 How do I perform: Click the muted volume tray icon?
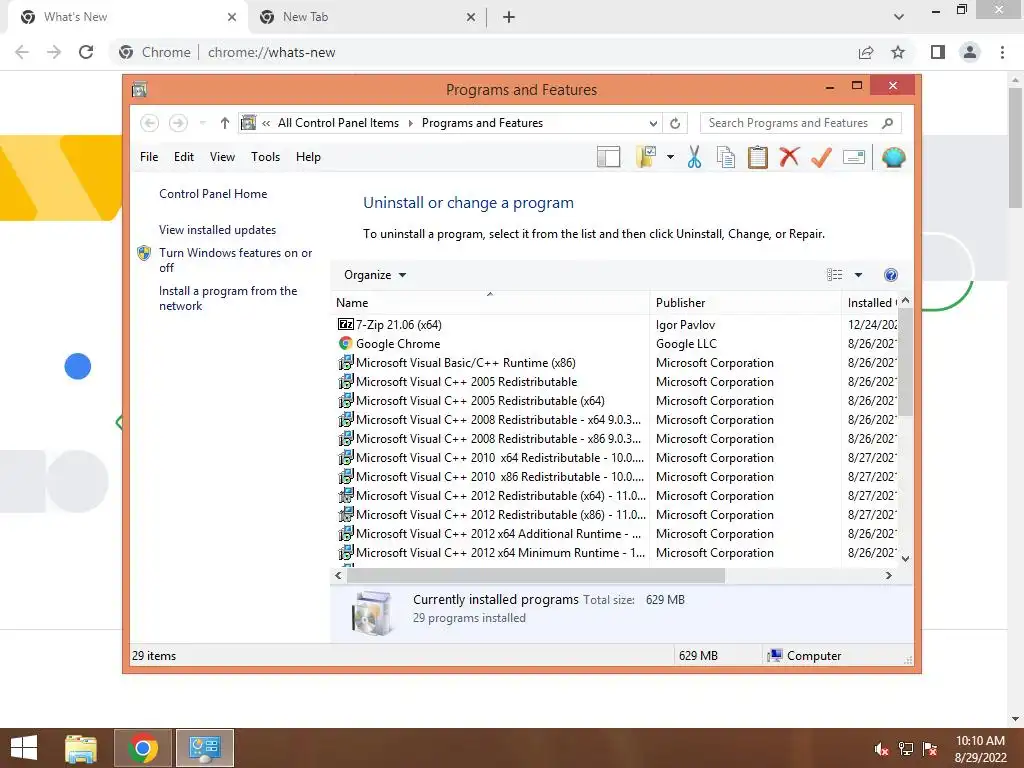click(881, 749)
